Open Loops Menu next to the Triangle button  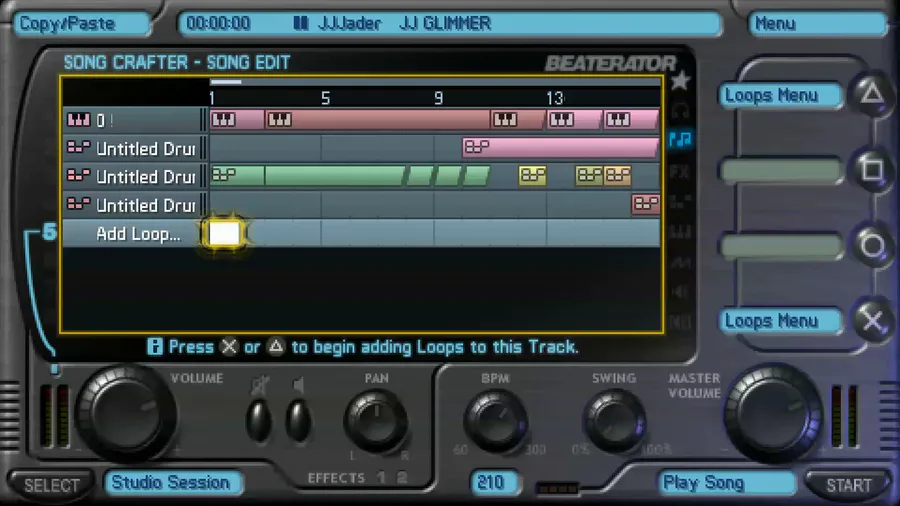pos(779,95)
